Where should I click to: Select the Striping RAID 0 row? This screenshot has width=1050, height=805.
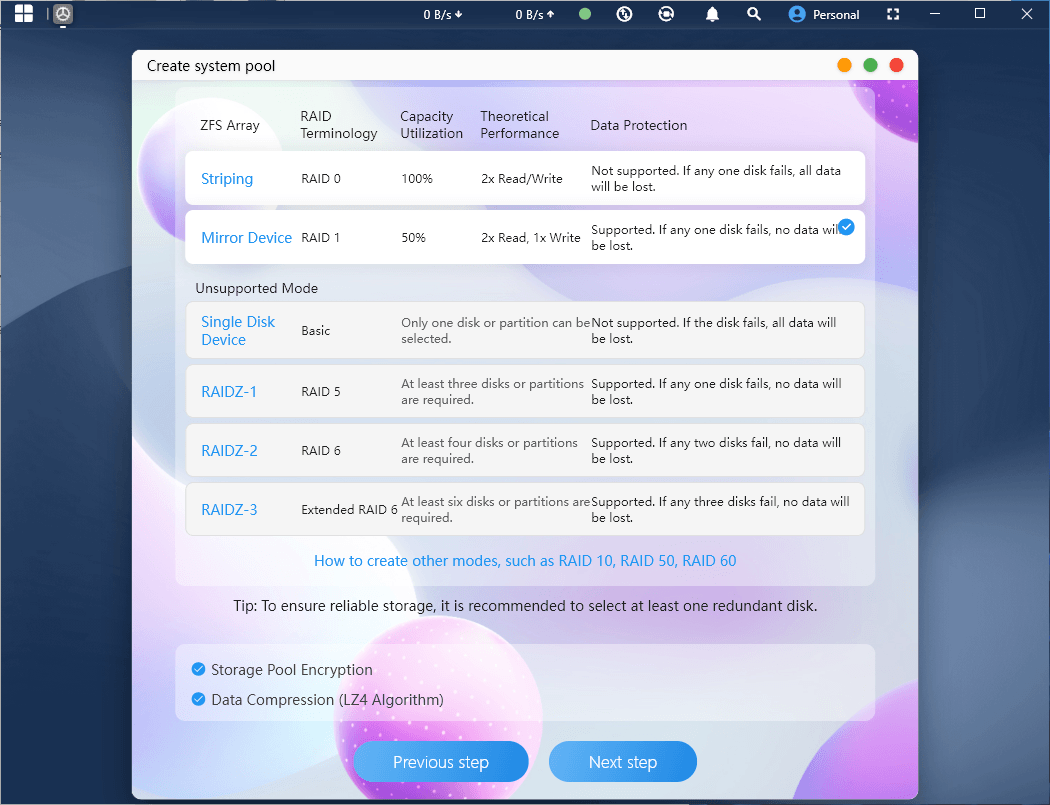tap(524, 178)
